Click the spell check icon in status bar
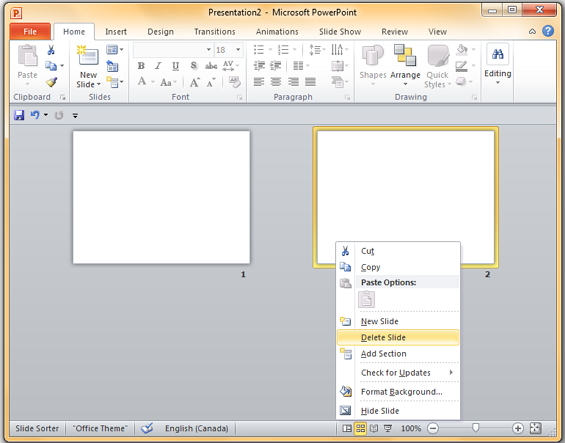This screenshot has height=443, width=565. (x=147, y=428)
